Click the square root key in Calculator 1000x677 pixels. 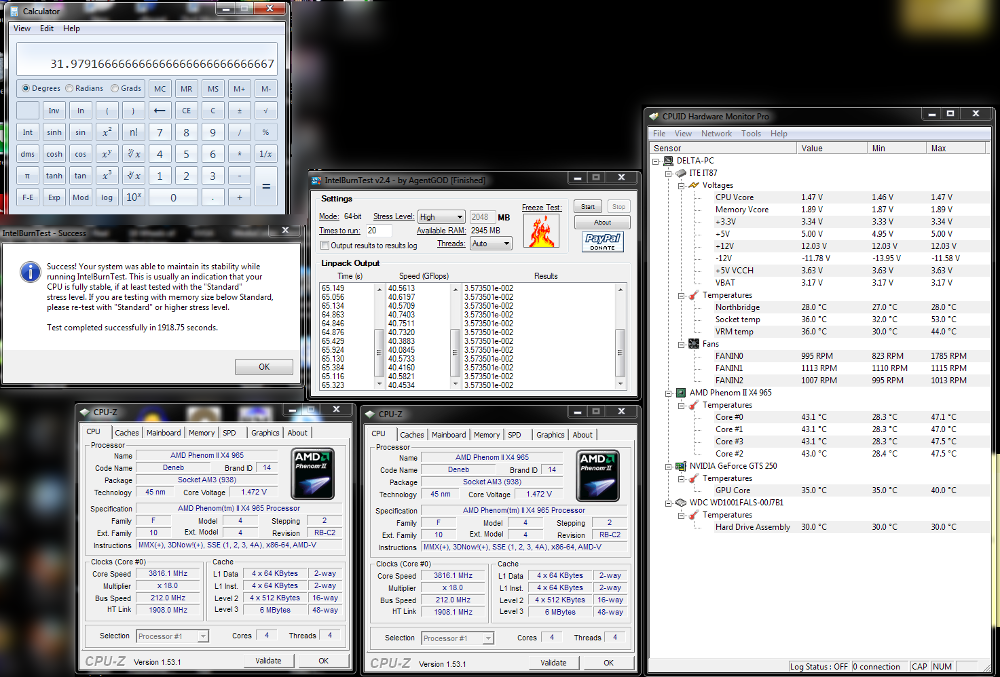pyautogui.click(x=266, y=110)
